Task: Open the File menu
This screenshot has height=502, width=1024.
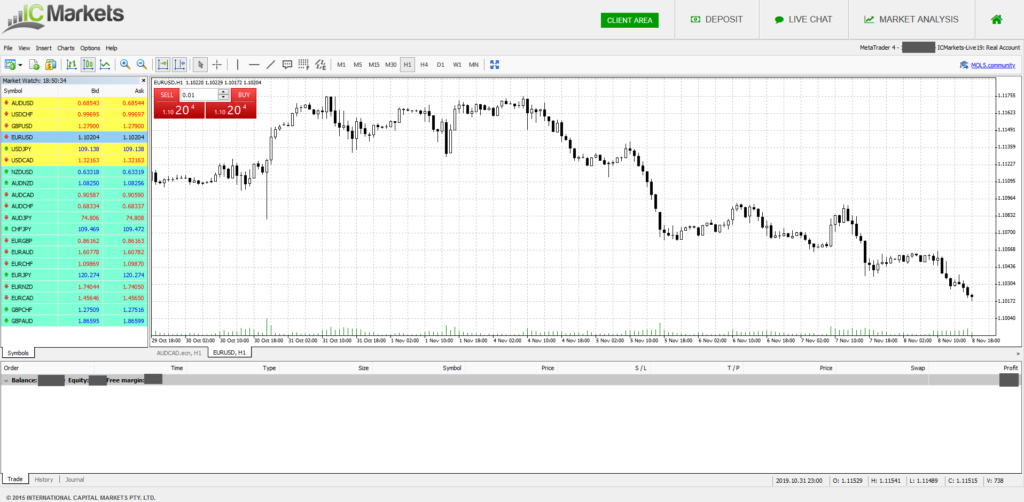Action: coord(8,48)
